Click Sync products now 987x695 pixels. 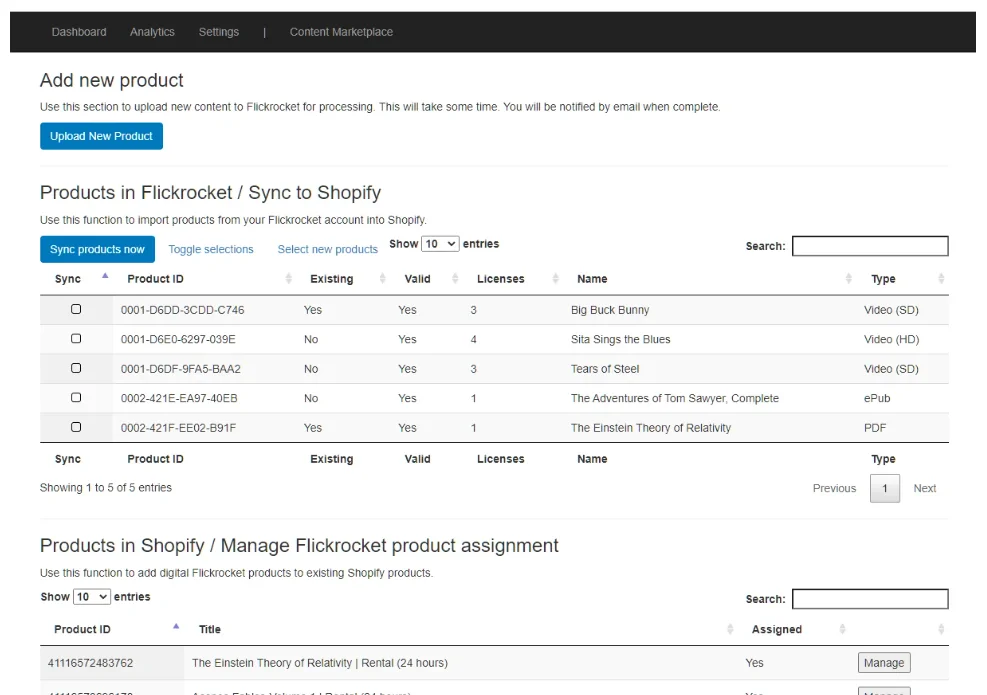(98, 249)
